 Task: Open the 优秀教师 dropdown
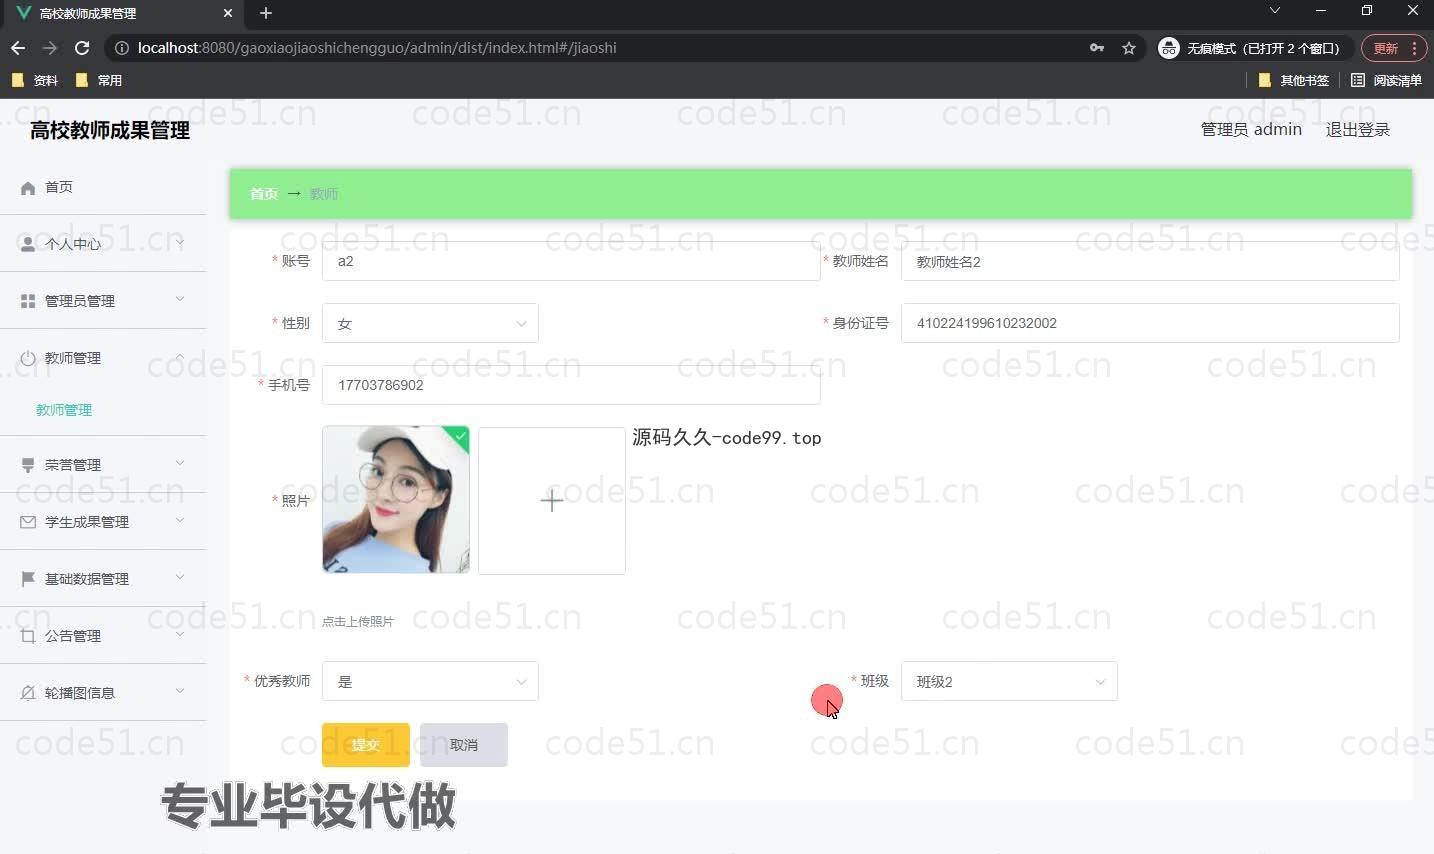pos(430,682)
